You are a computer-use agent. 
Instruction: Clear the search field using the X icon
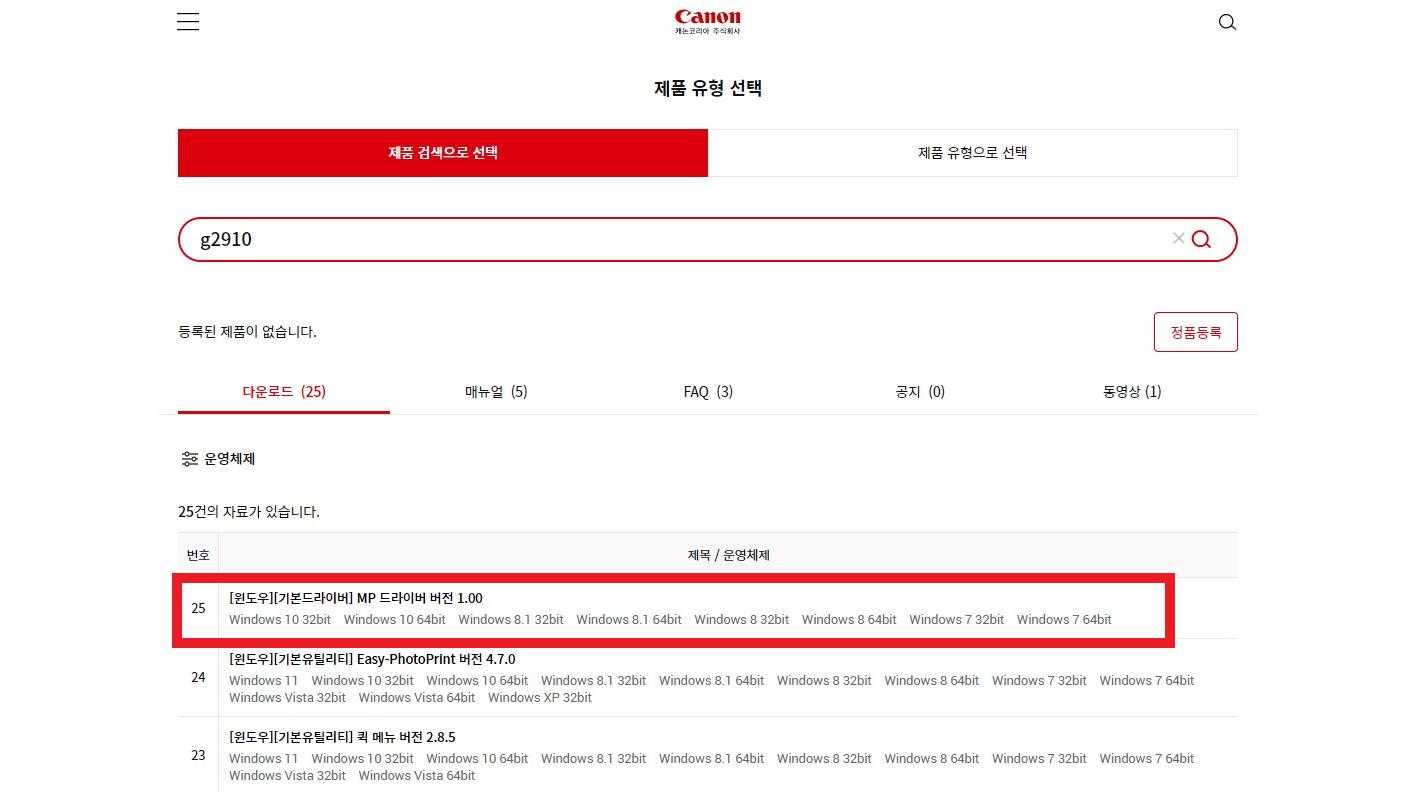click(x=1178, y=238)
